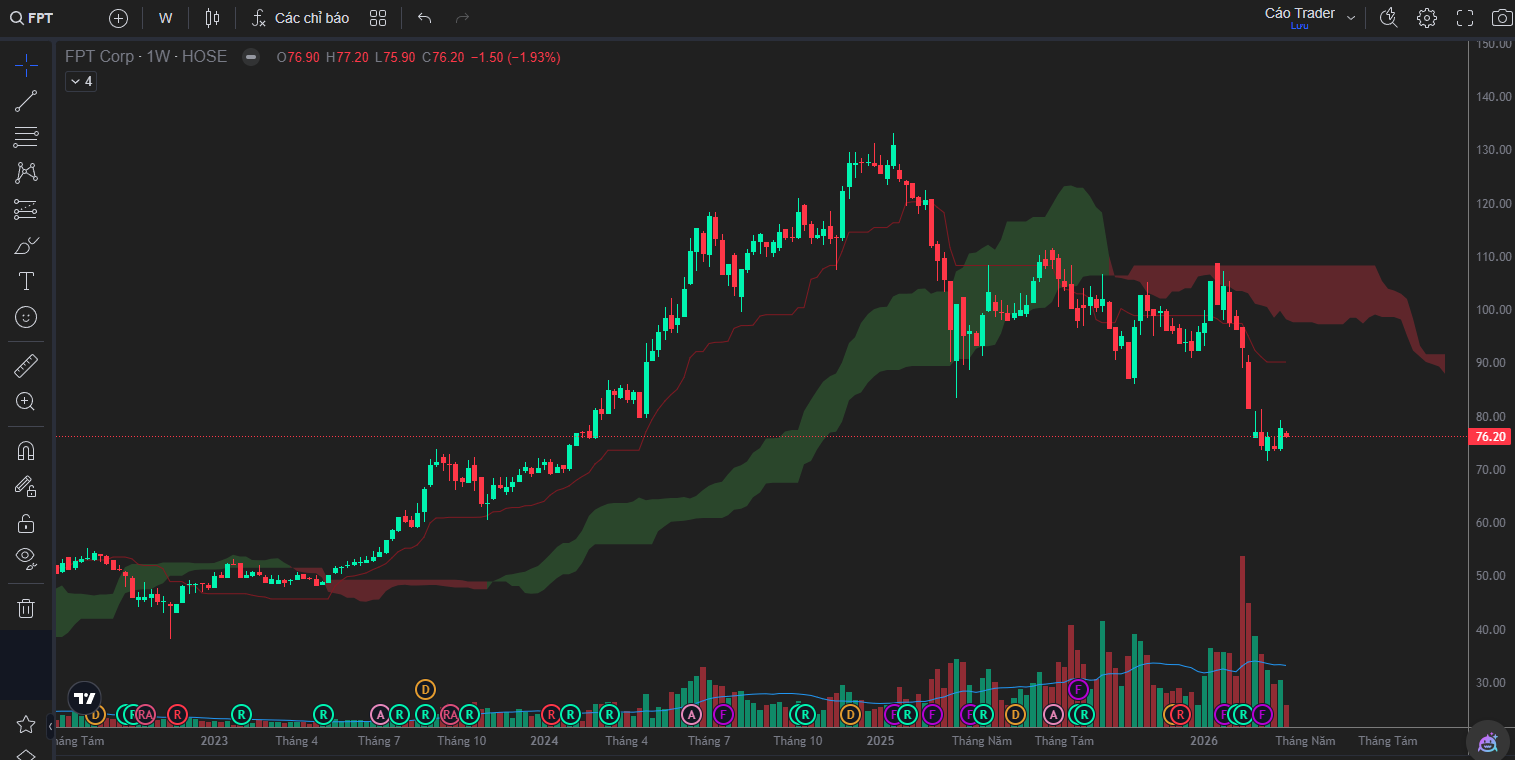The image size is (1515, 760).
Task: Open the forecasting and measurement tools
Action: 26,209
